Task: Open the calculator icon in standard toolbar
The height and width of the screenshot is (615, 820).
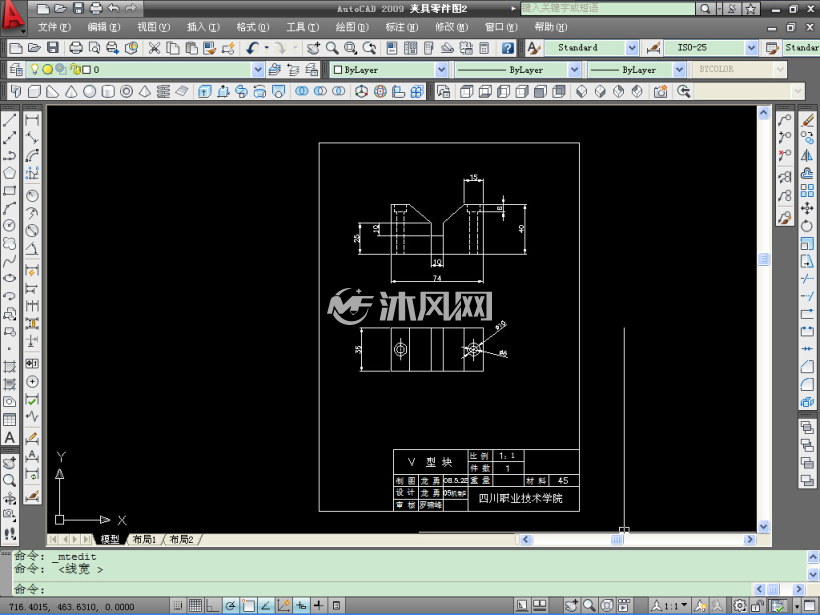Action: click(484, 48)
